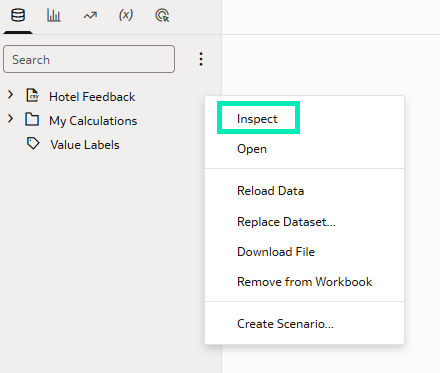Image resolution: width=440 pixels, height=373 pixels.
Task: Open the Analytics trend line tab
Action: 90,15
